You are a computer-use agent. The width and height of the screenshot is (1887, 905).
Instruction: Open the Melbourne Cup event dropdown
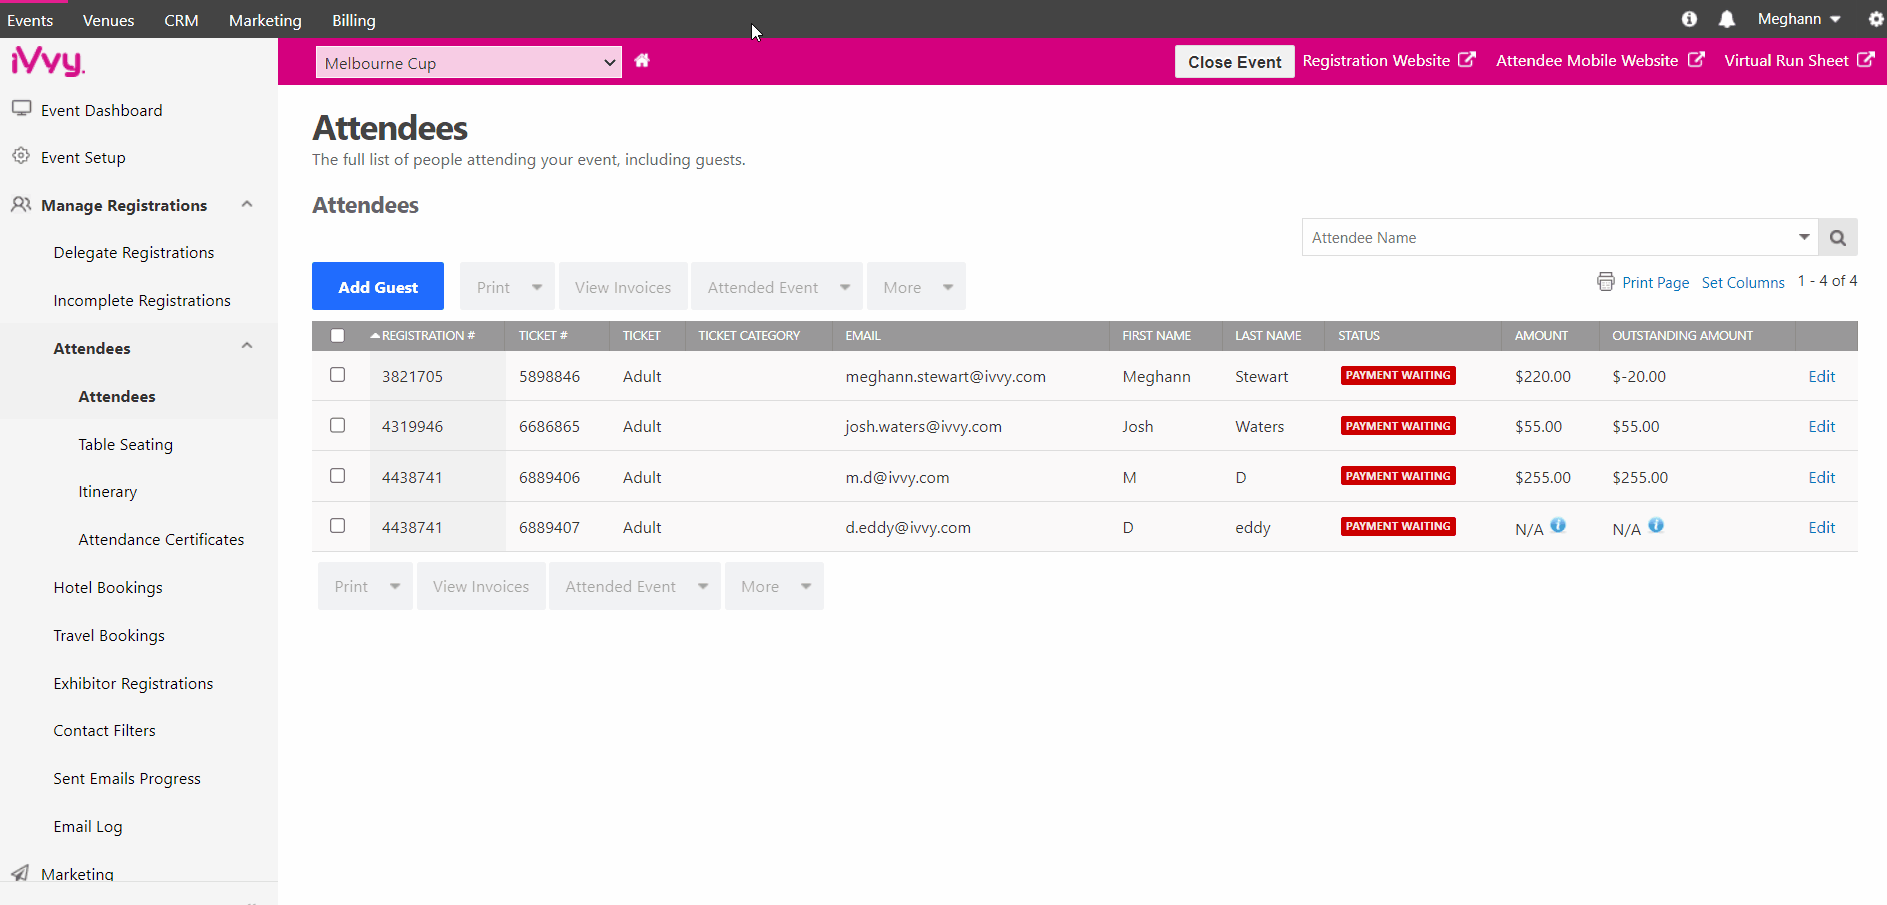coord(468,62)
